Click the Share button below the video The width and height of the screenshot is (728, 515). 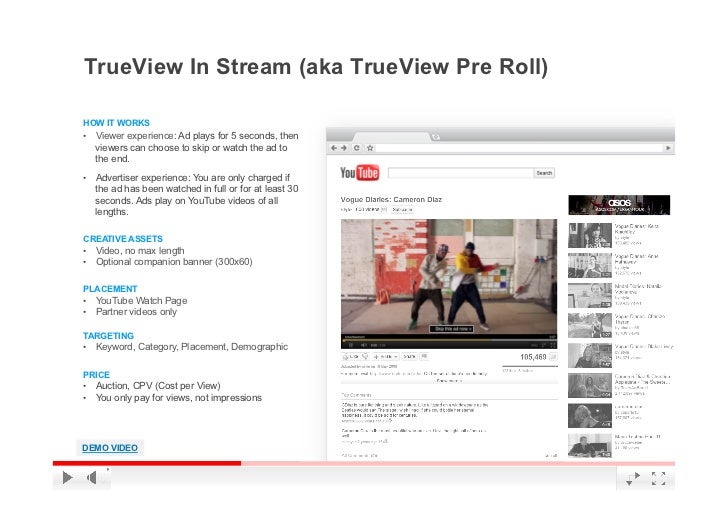tap(410, 357)
